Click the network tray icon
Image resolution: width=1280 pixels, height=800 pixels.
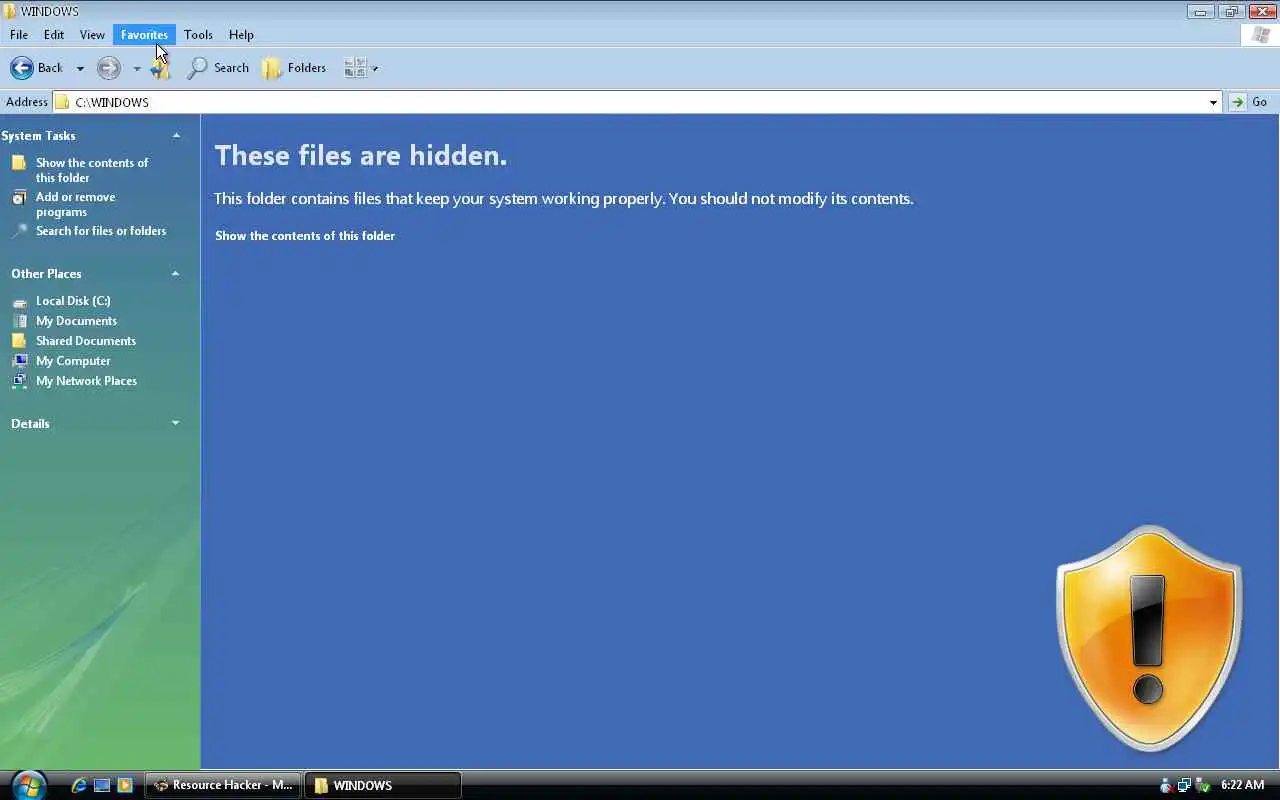1184,786
